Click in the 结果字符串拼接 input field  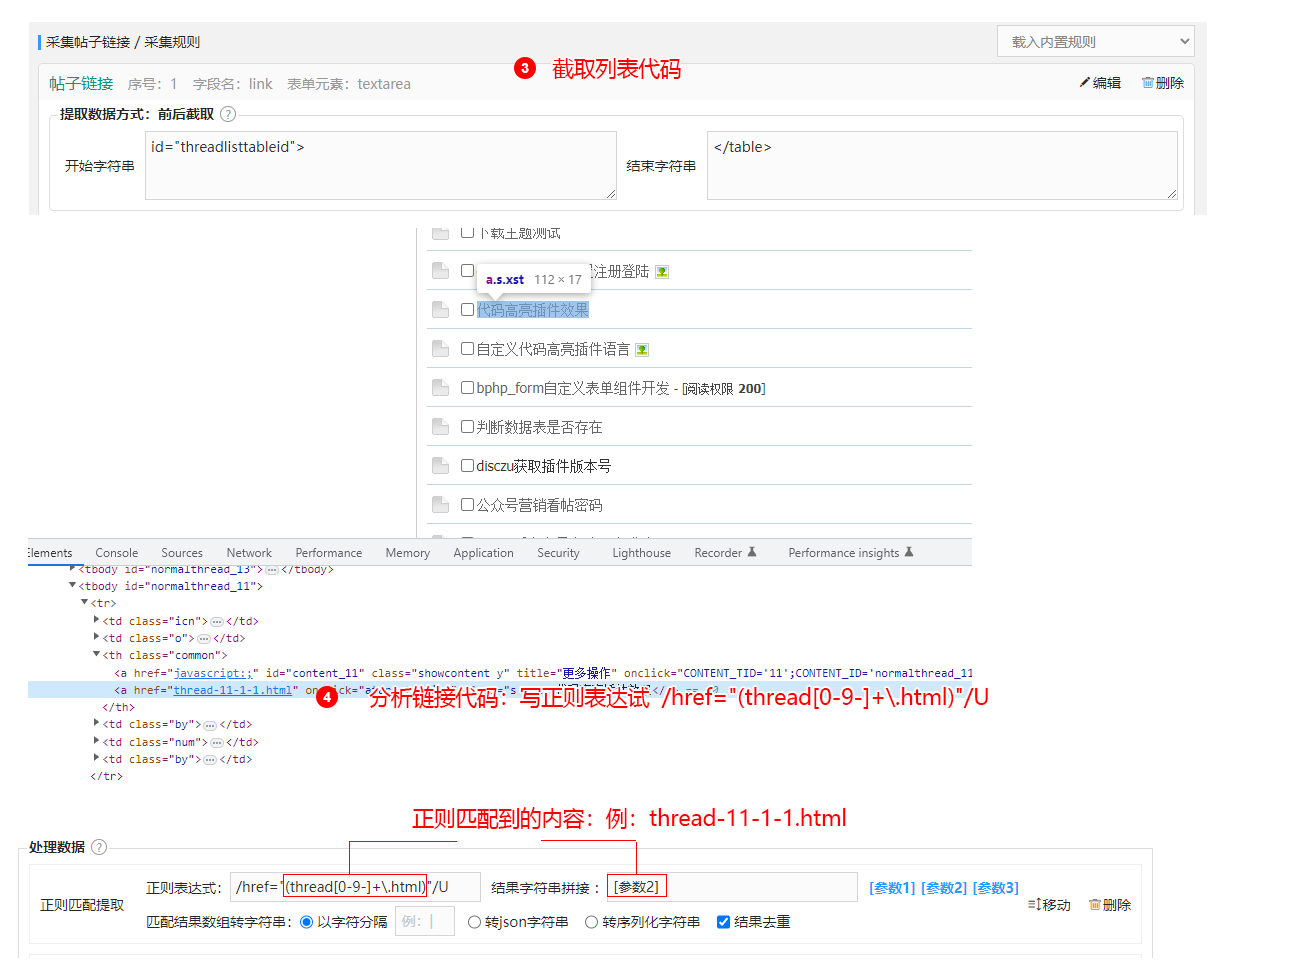coord(732,887)
